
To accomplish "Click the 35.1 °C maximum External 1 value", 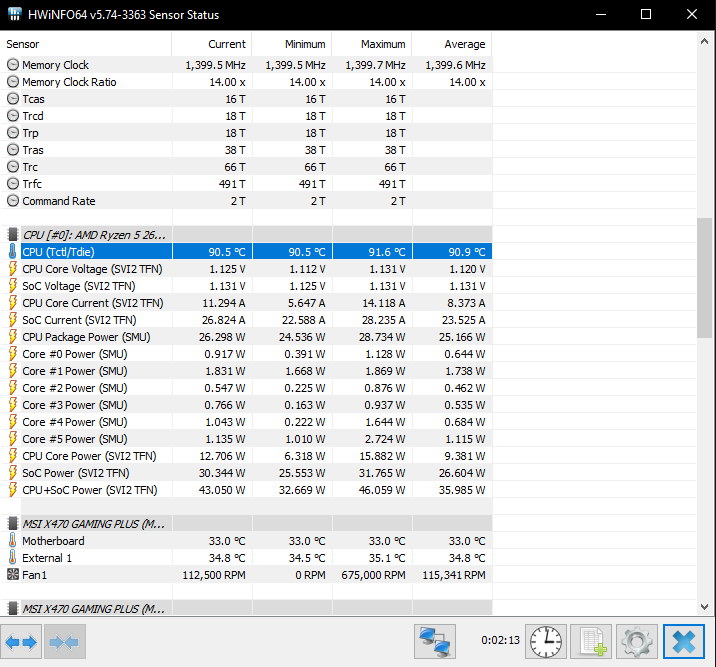I will tap(387, 557).
